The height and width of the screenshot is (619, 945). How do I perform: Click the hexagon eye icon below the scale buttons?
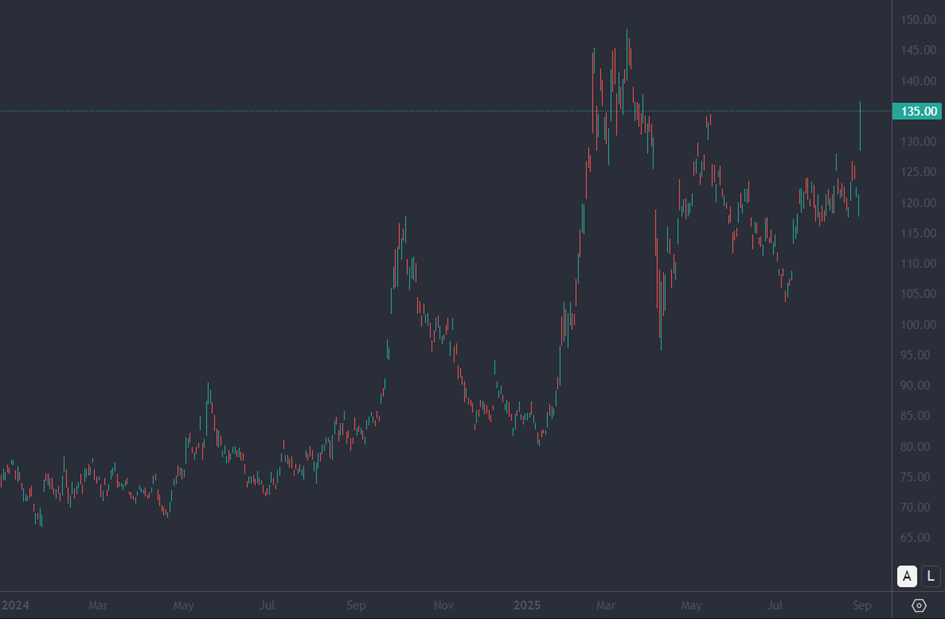pos(919,604)
